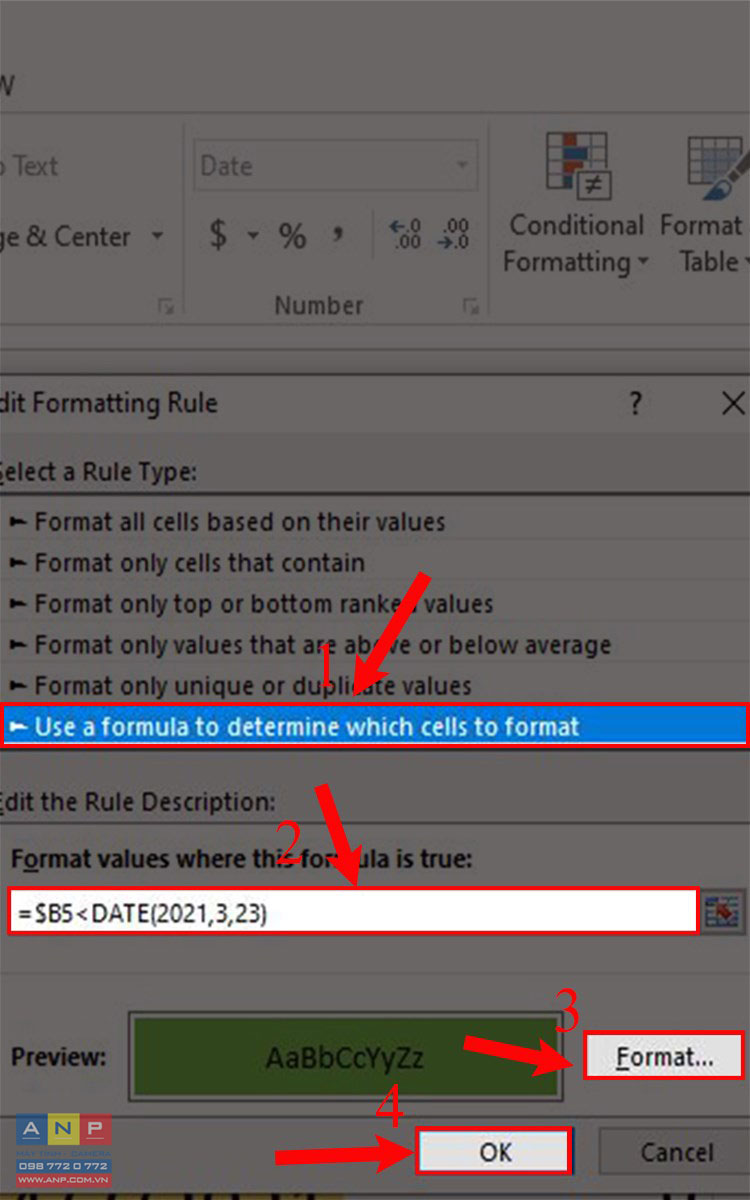Apply the comma style number format
The height and width of the screenshot is (1200, 750).
point(338,236)
